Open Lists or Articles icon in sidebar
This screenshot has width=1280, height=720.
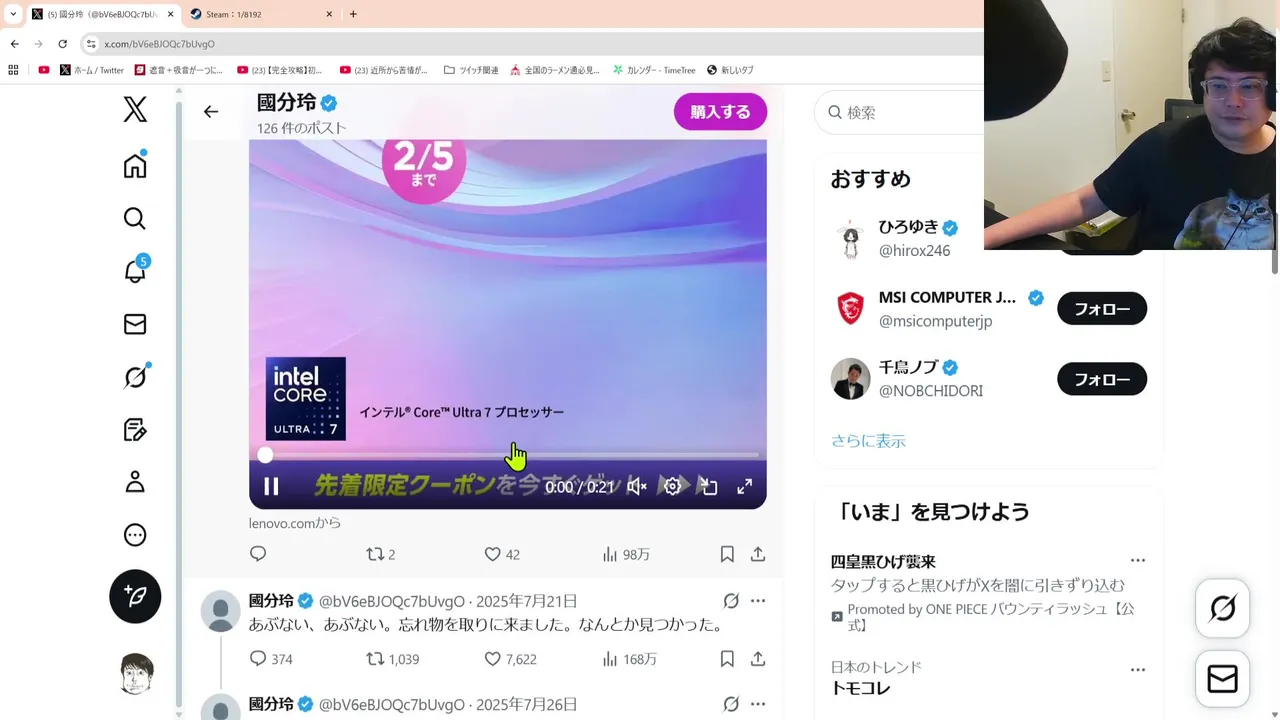[135, 430]
